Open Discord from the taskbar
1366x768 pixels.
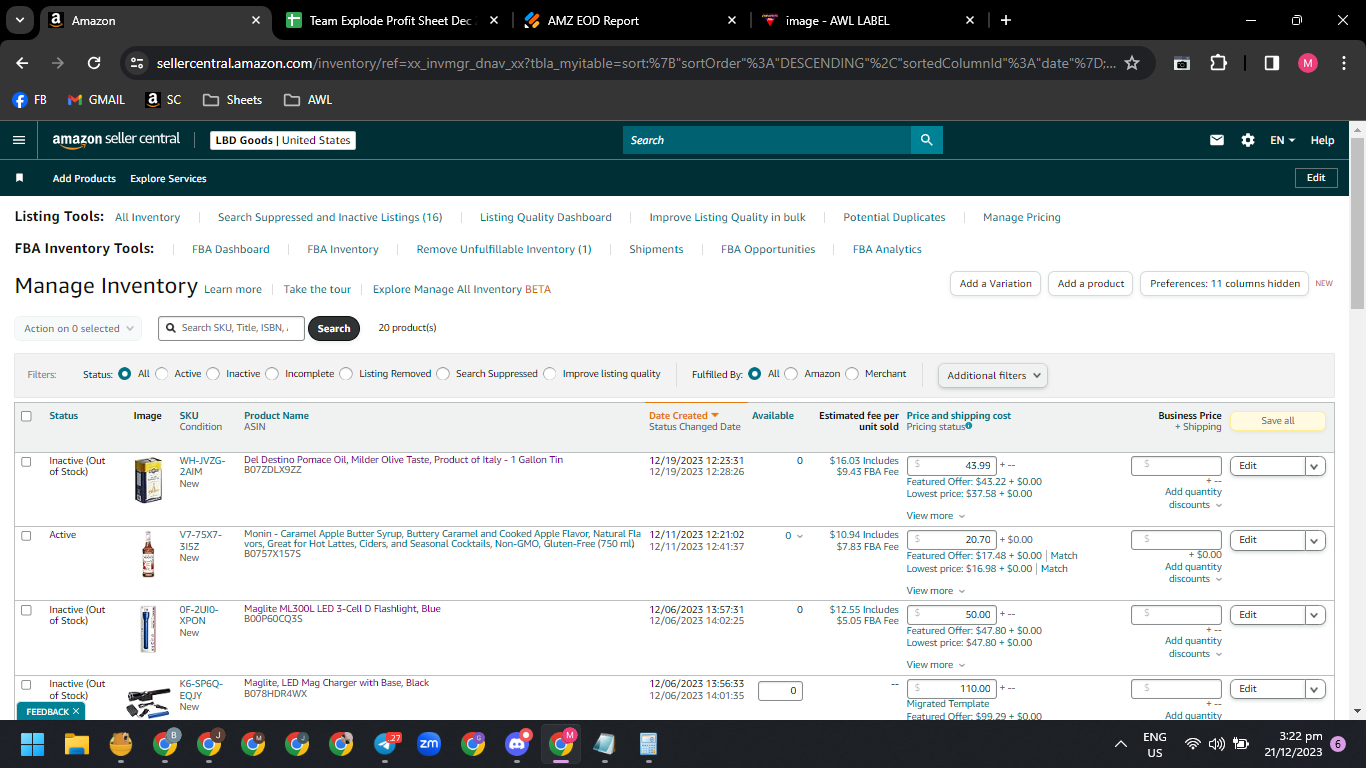[x=517, y=744]
